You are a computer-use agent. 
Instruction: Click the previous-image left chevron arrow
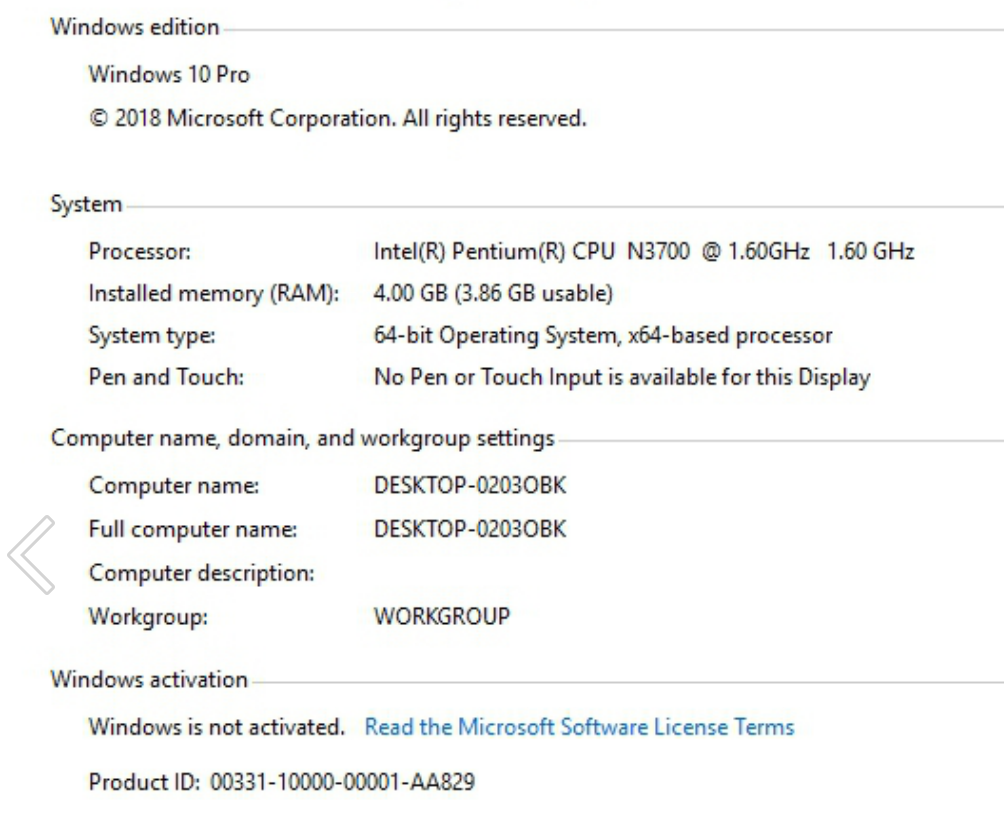click(31, 555)
